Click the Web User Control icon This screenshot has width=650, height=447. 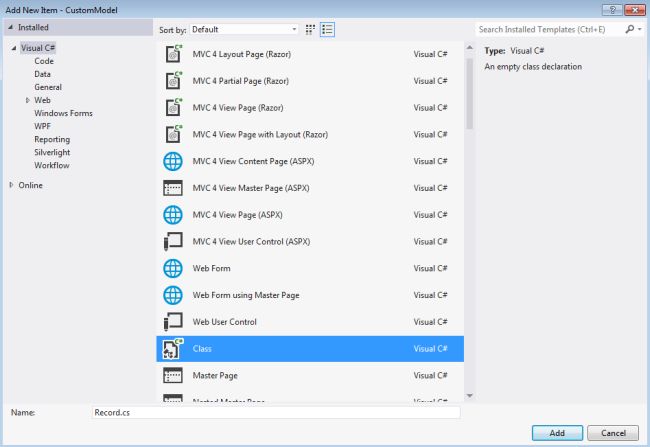point(173,322)
